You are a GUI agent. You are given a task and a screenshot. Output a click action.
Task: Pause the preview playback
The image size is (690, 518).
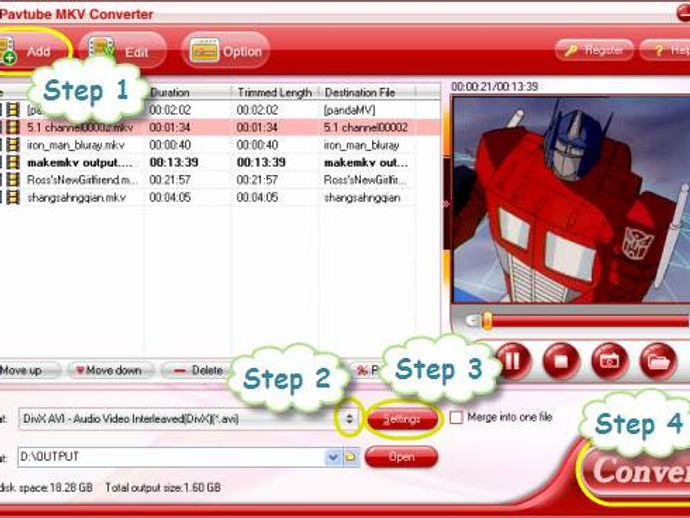(513, 361)
